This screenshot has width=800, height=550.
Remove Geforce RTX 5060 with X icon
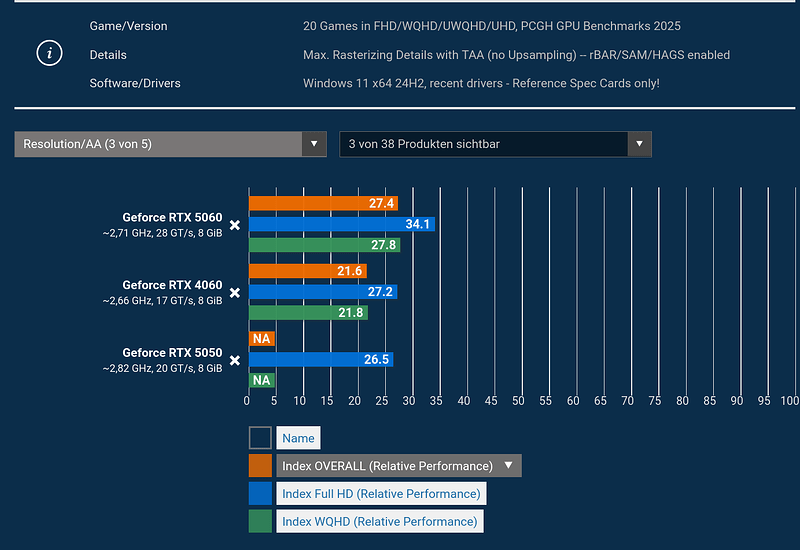(x=235, y=225)
